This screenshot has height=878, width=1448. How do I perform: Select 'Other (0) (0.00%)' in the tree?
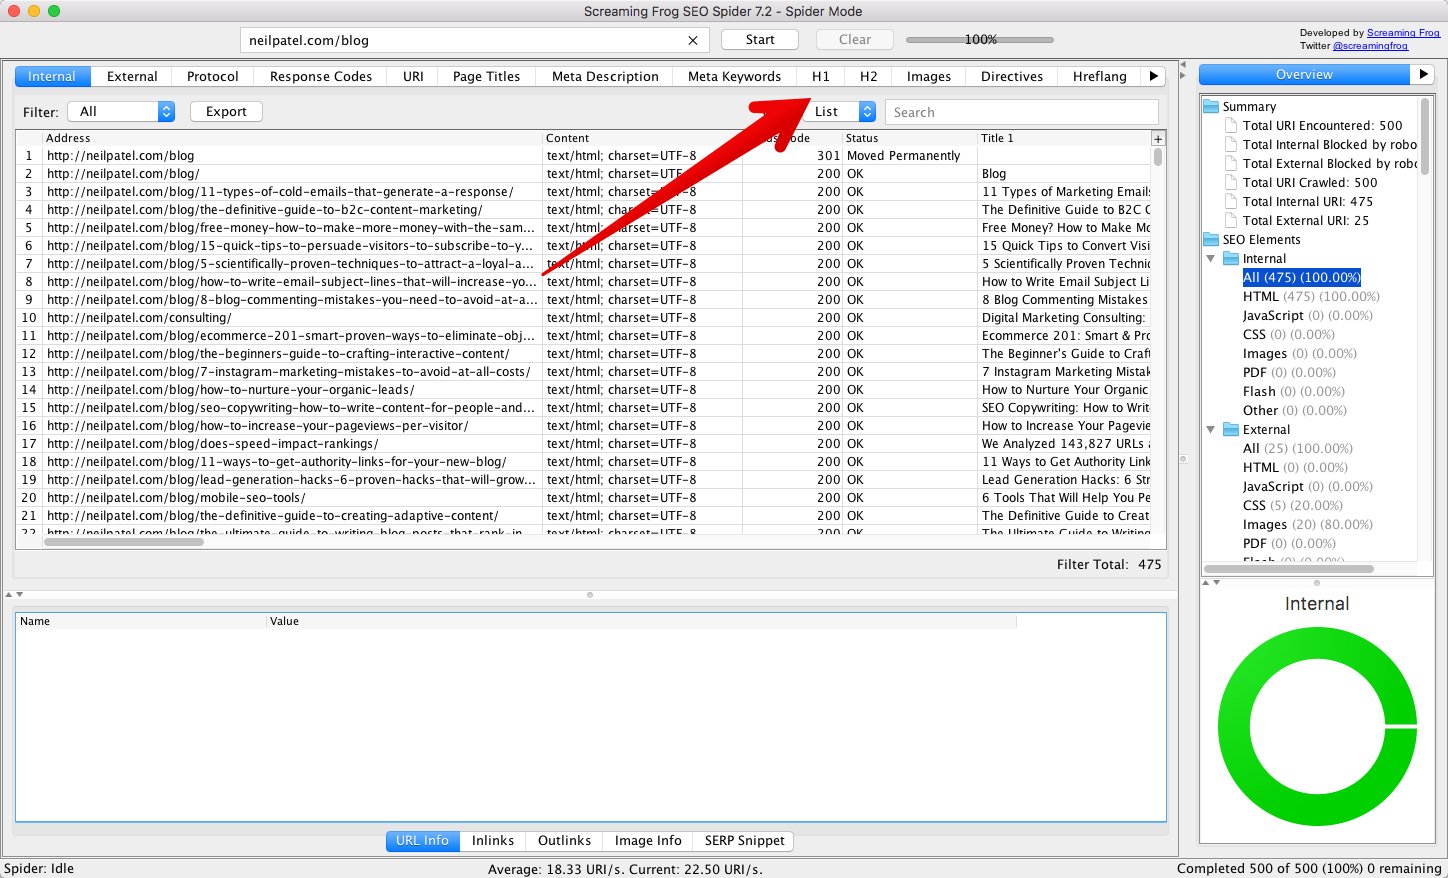pyautogui.click(x=1295, y=410)
